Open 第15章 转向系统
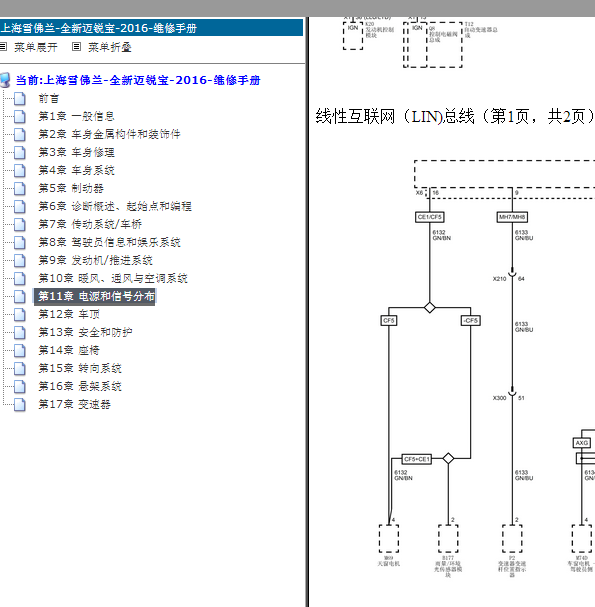Screen dimensions: 595x607 coord(80,368)
